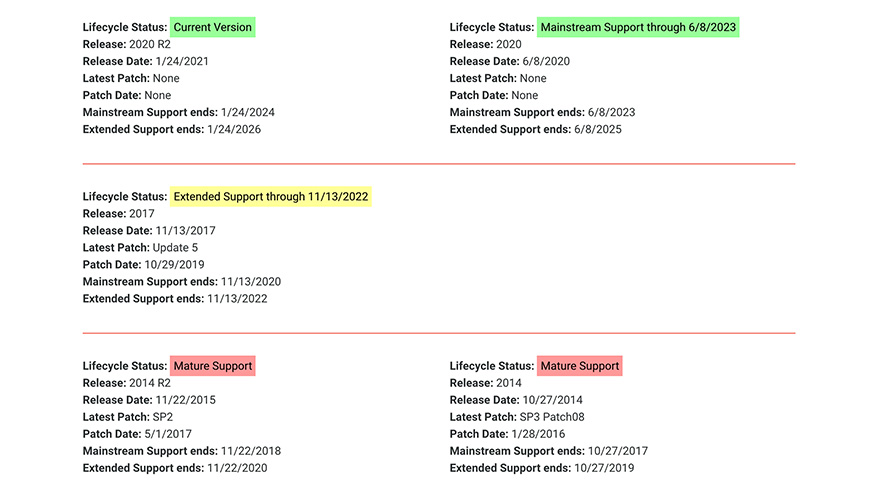Click Mature Support badge above Release 2014

(580, 366)
